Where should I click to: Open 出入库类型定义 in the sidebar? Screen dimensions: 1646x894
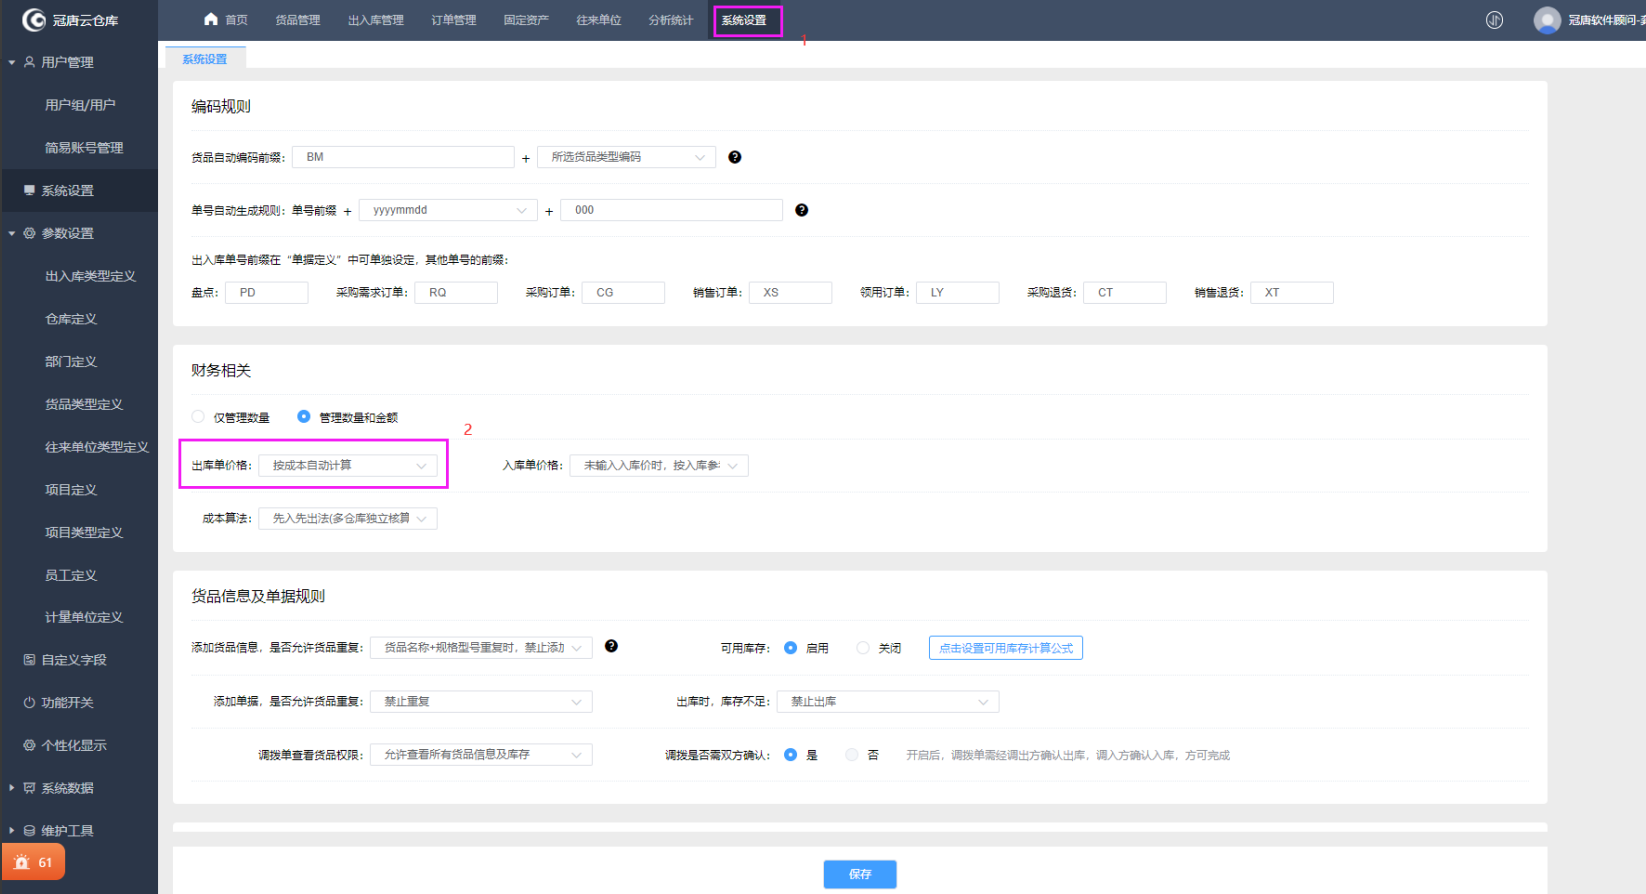[x=90, y=276]
